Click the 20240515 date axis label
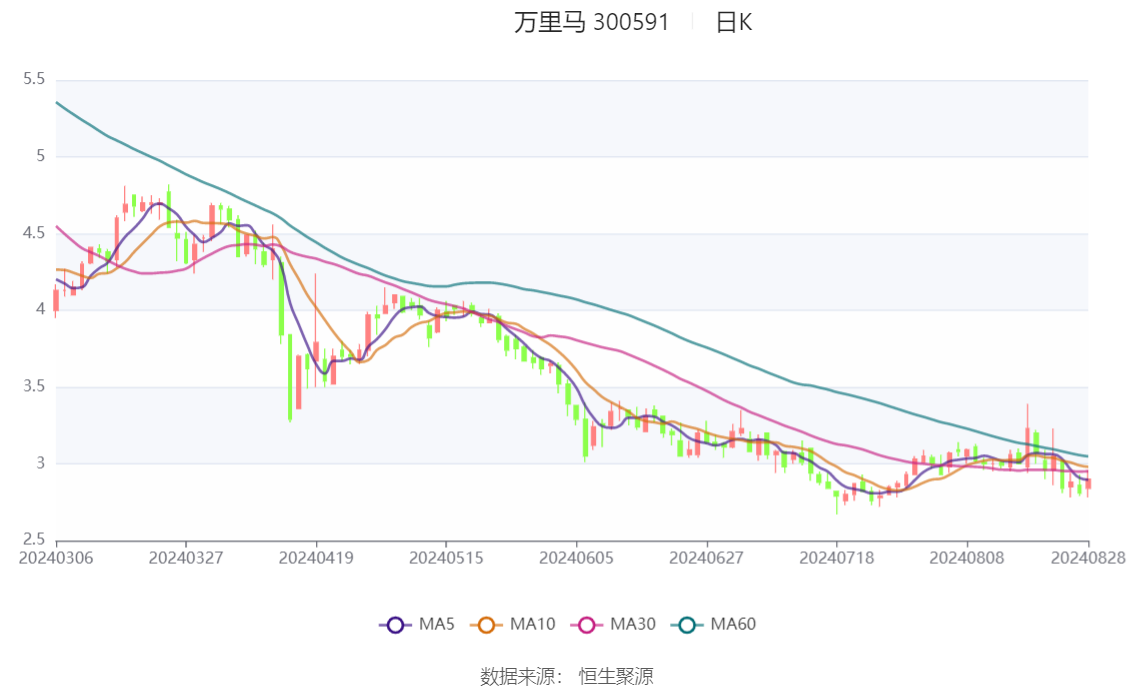The width and height of the screenshot is (1134, 689). 446,558
